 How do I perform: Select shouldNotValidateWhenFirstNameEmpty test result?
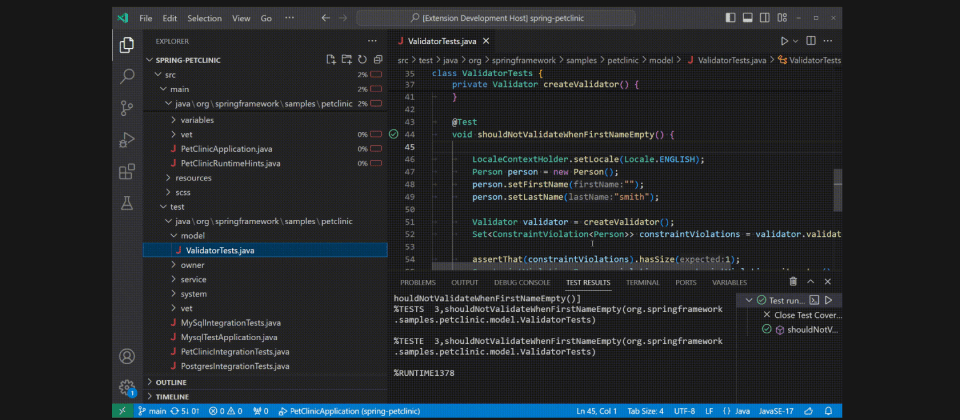(800, 329)
